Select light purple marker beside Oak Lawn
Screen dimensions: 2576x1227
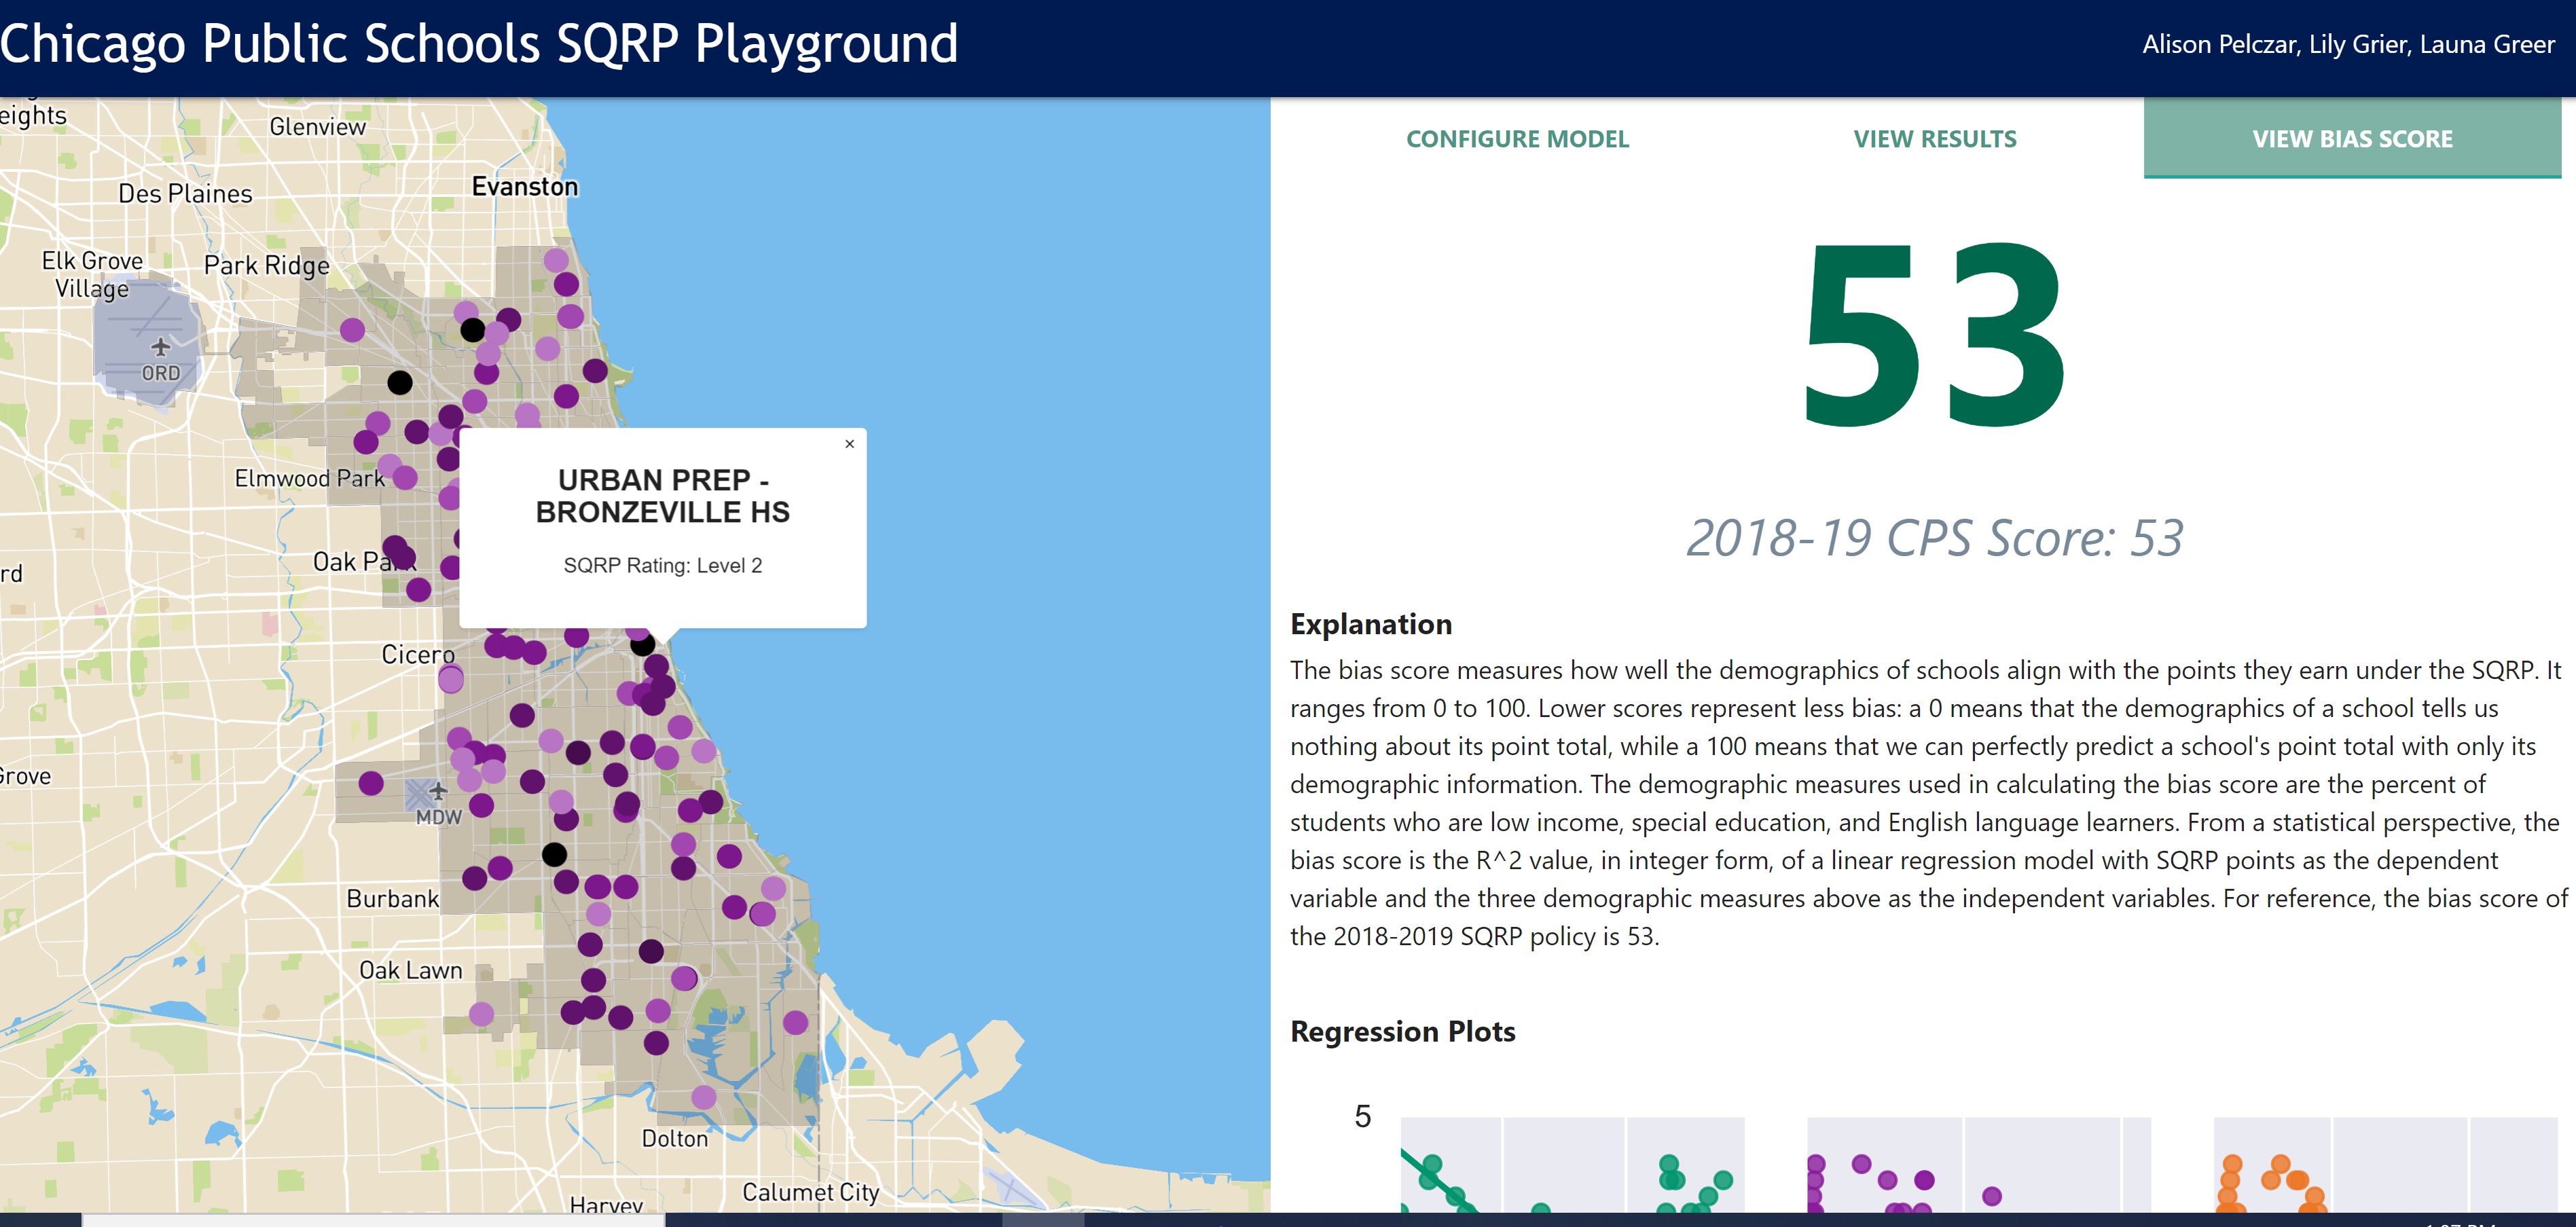(481, 1014)
